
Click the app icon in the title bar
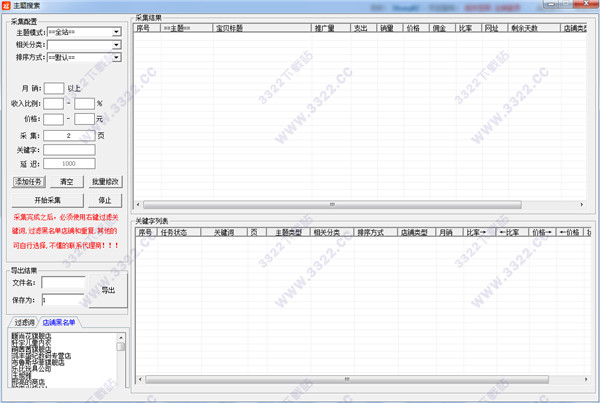click(x=6, y=6)
